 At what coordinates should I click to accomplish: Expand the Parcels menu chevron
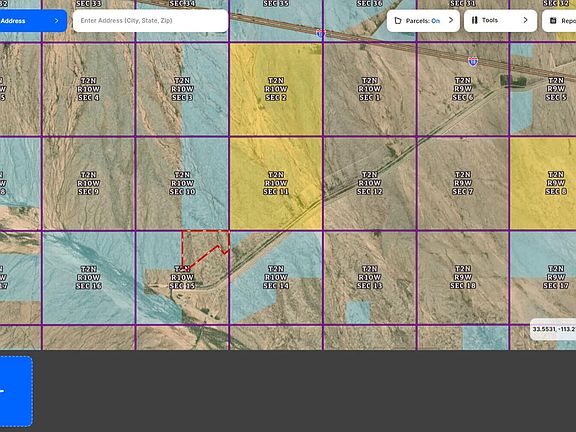451,20
